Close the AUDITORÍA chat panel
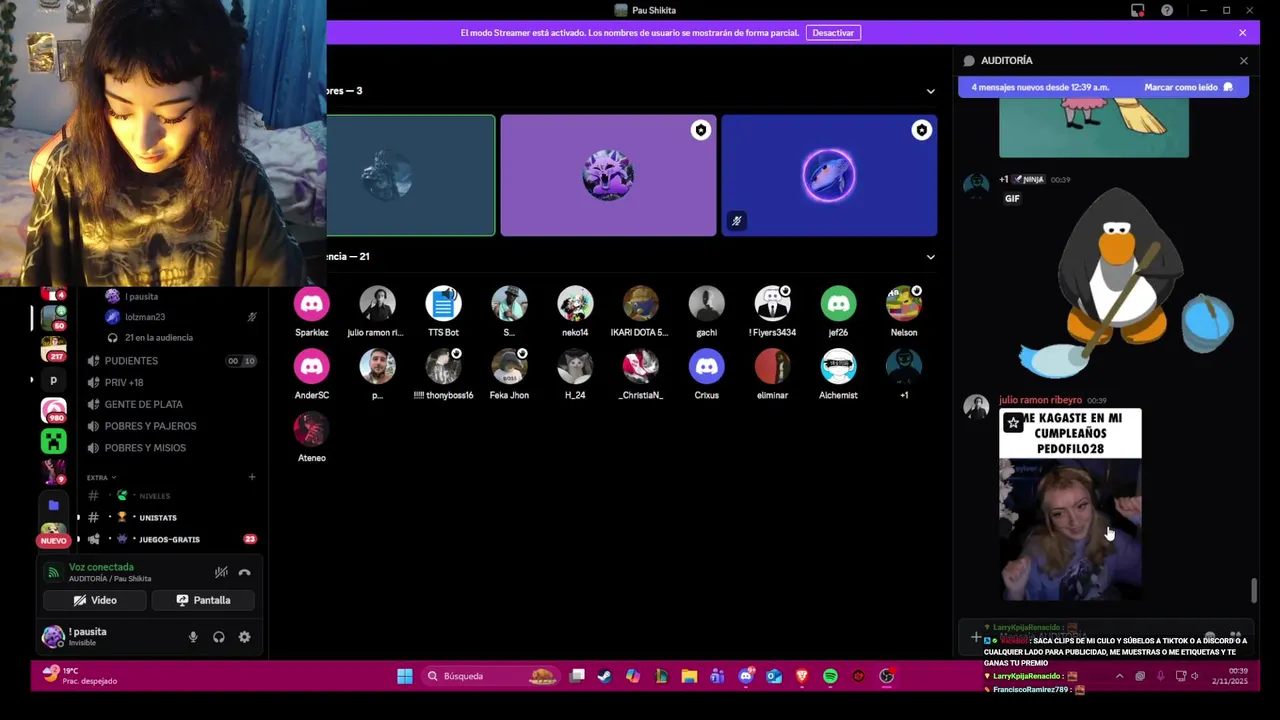 point(1244,61)
